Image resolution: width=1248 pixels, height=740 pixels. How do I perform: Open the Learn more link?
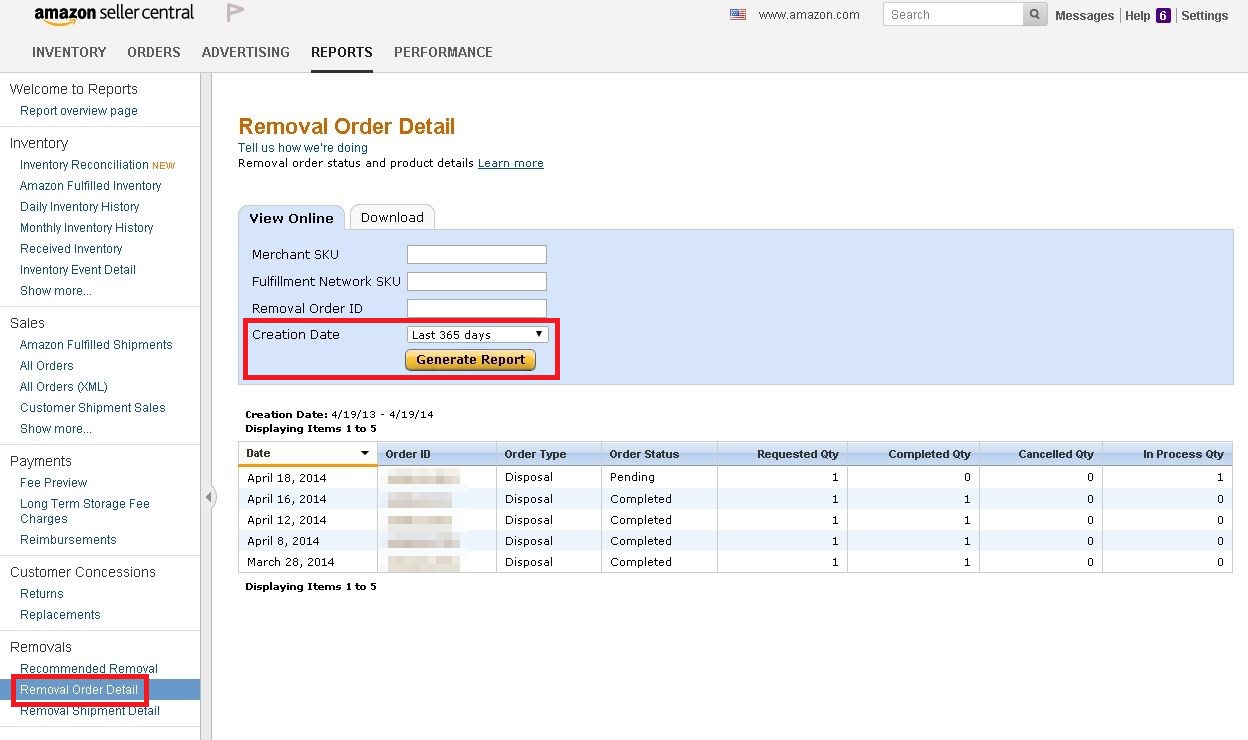511,163
